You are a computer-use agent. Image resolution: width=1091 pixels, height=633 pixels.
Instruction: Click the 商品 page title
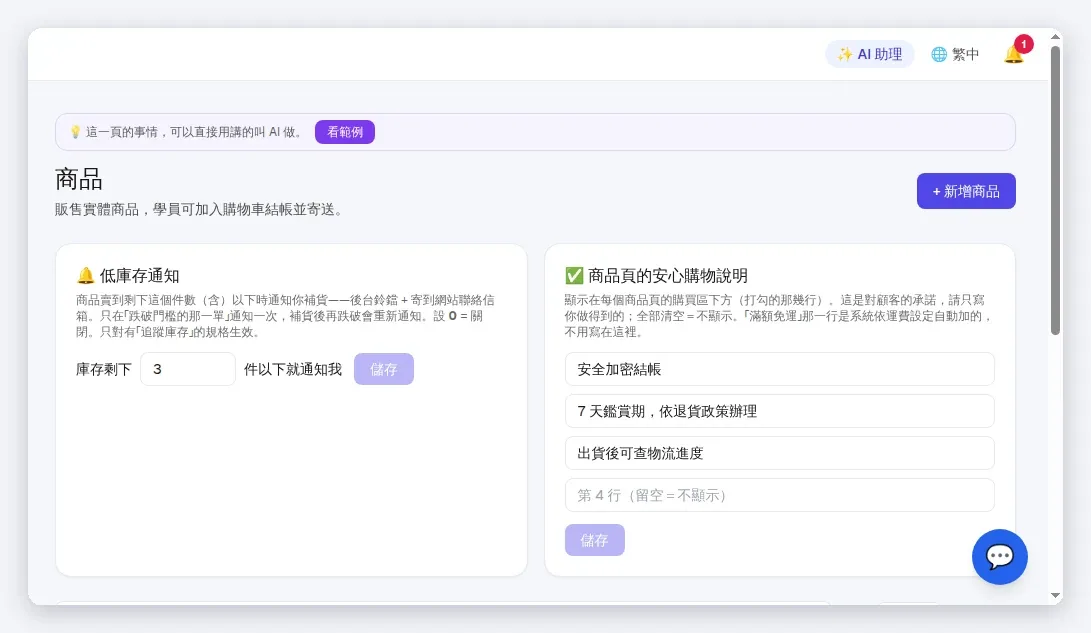click(79, 179)
